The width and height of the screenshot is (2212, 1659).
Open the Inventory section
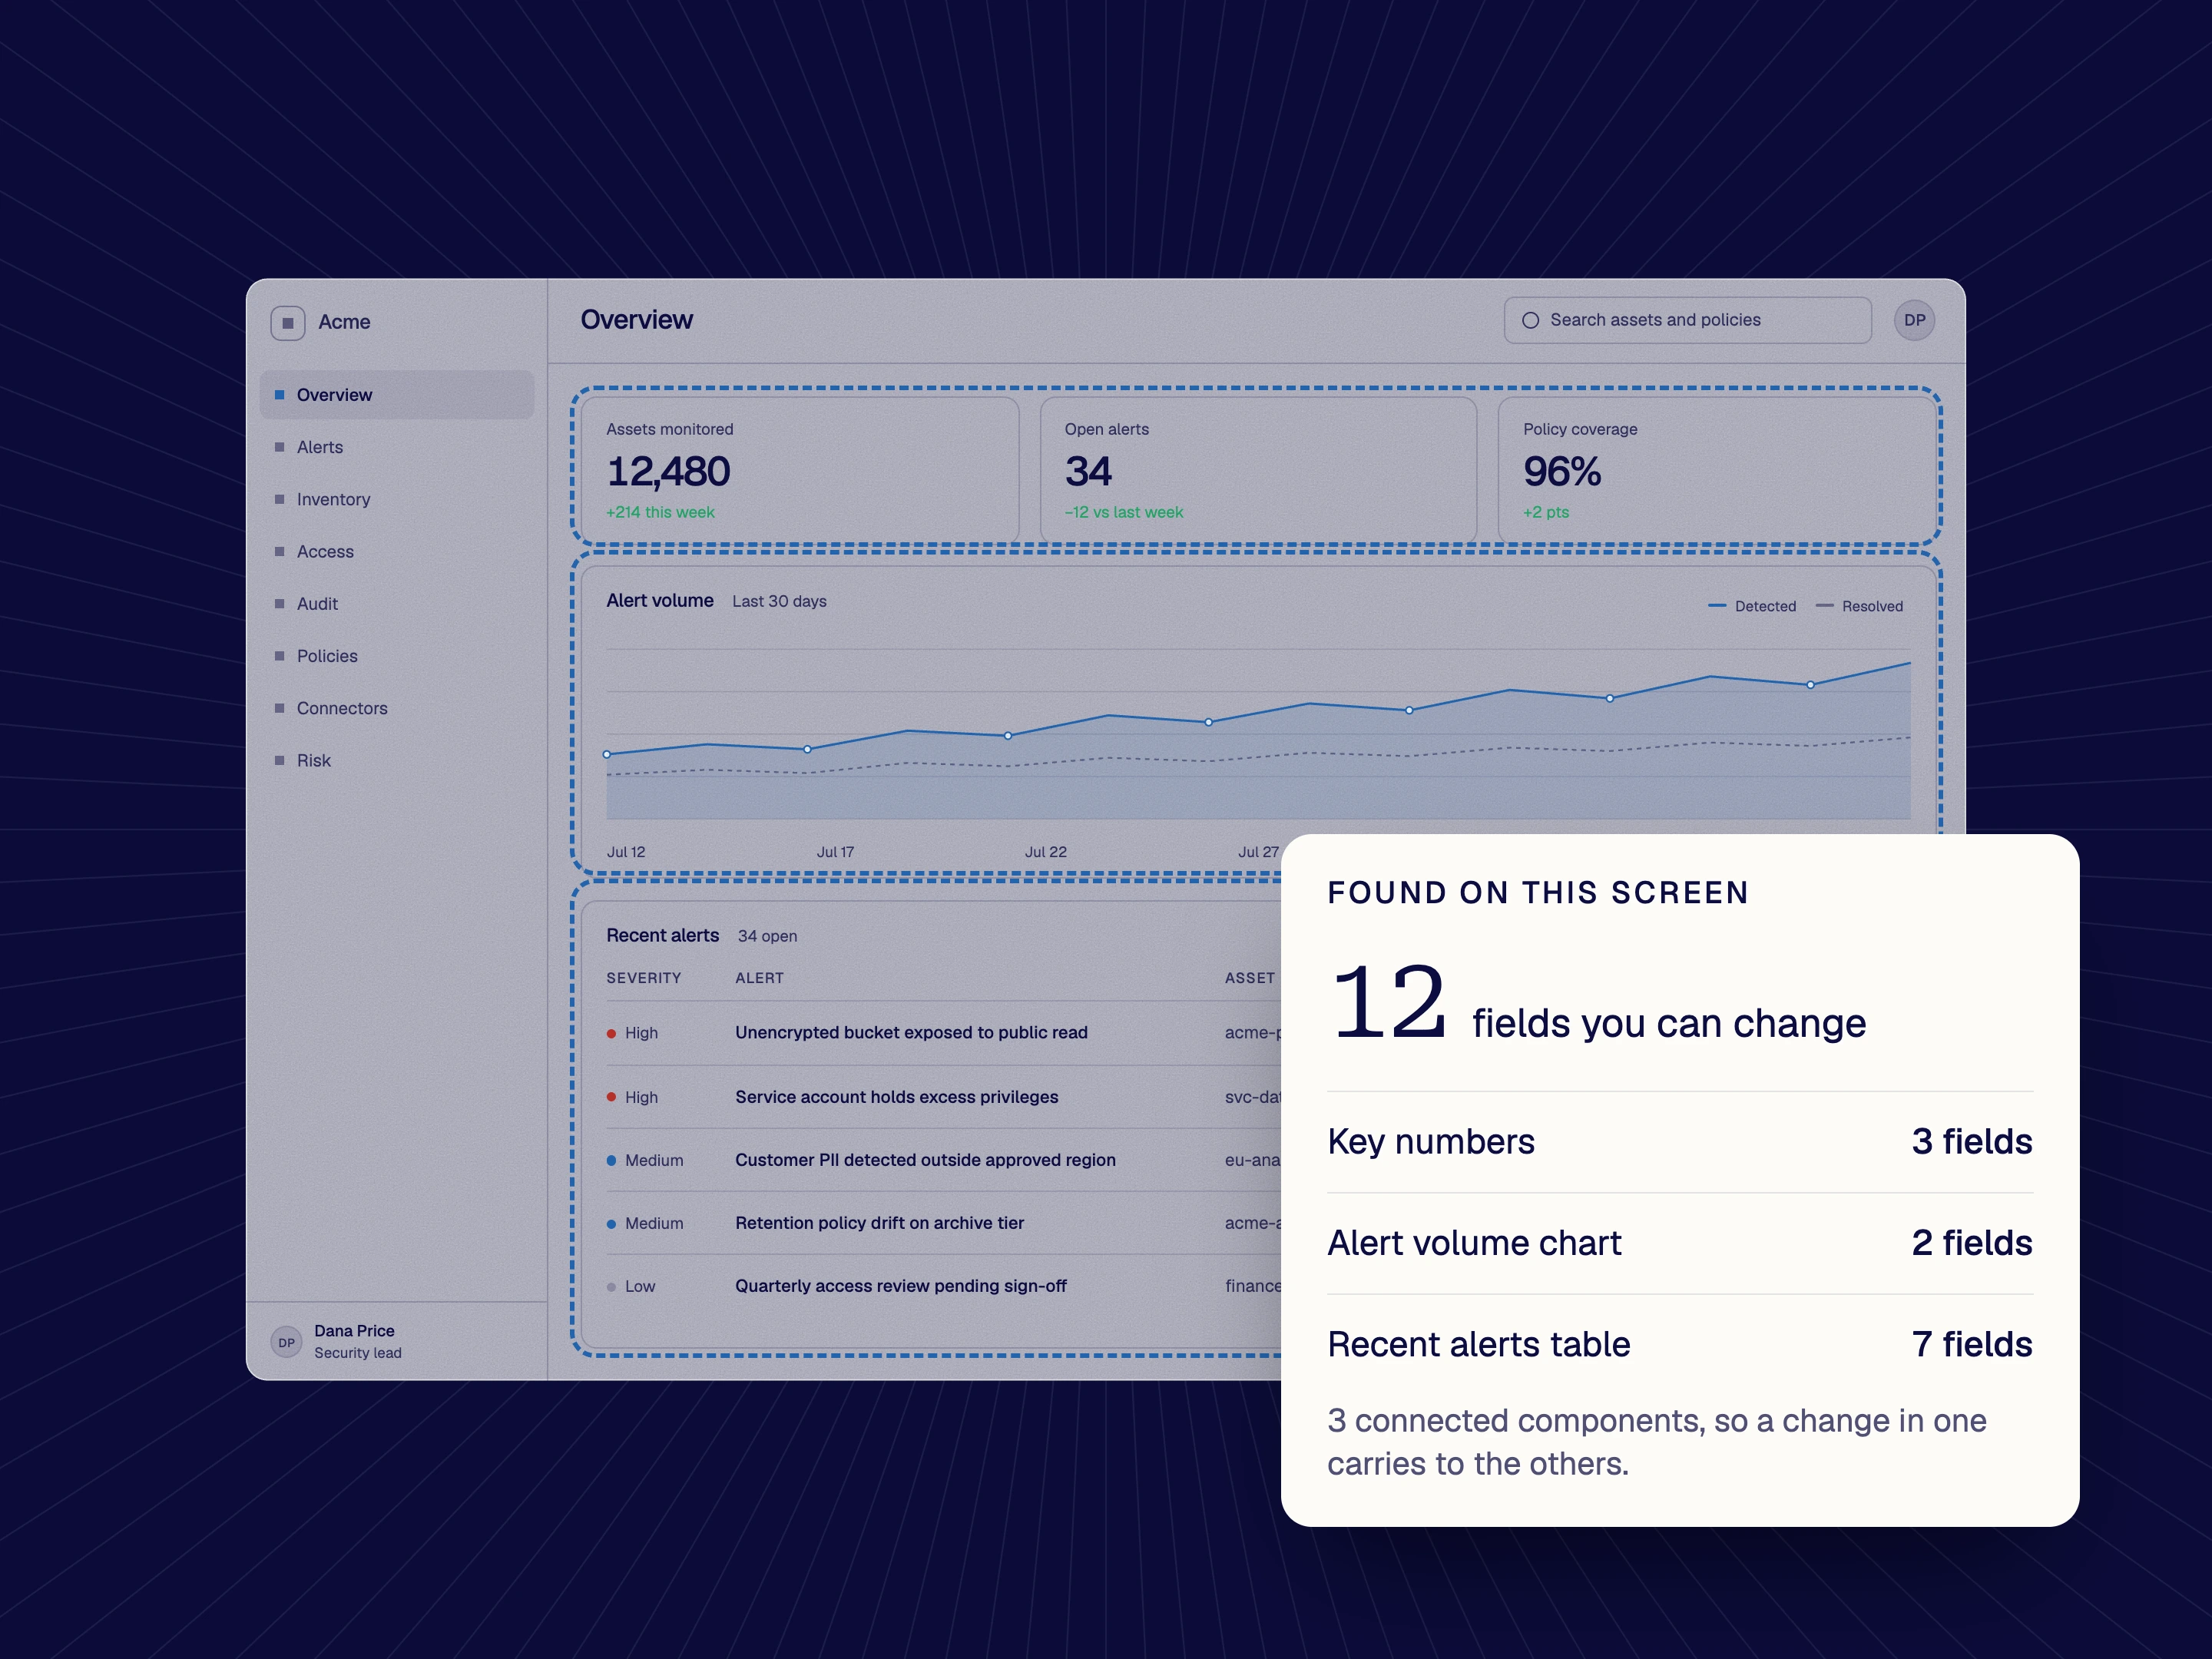[x=397, y=499]
